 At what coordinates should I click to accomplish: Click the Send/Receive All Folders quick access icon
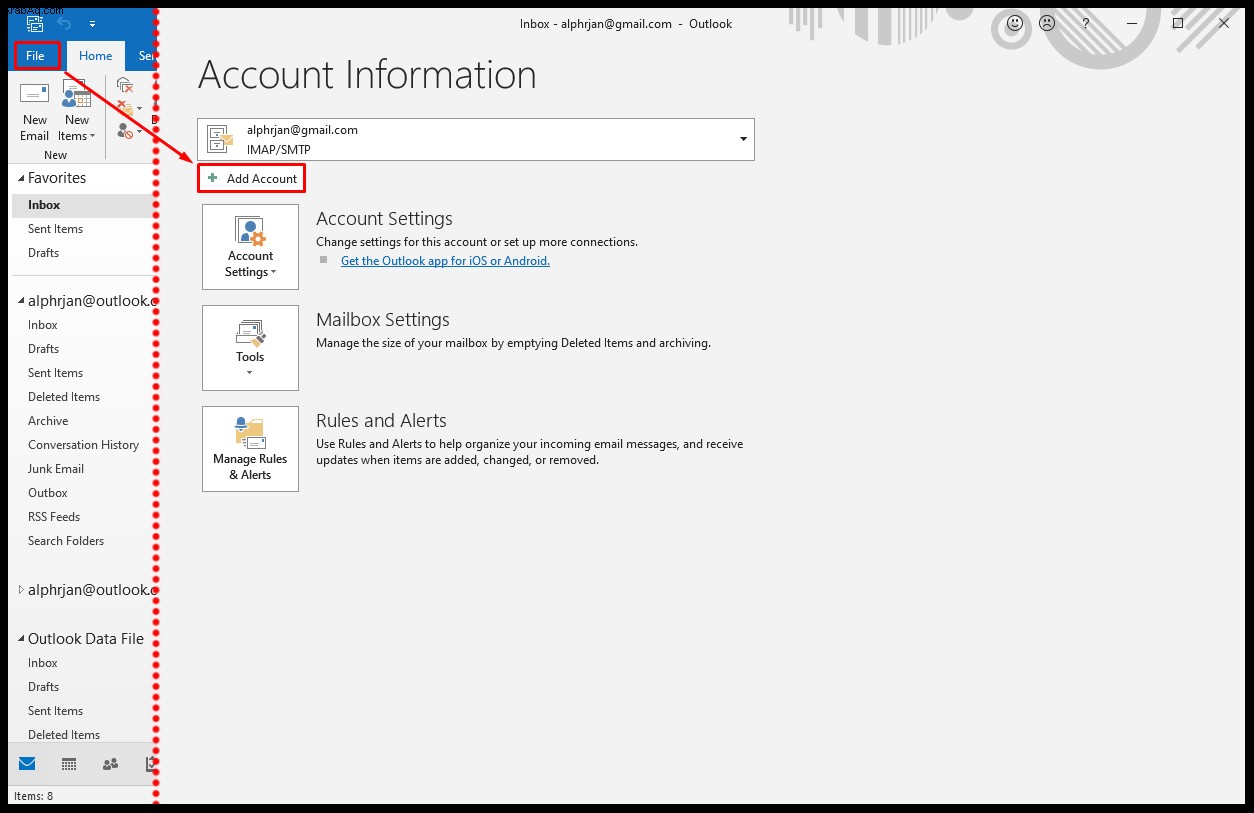pos(35,23)
